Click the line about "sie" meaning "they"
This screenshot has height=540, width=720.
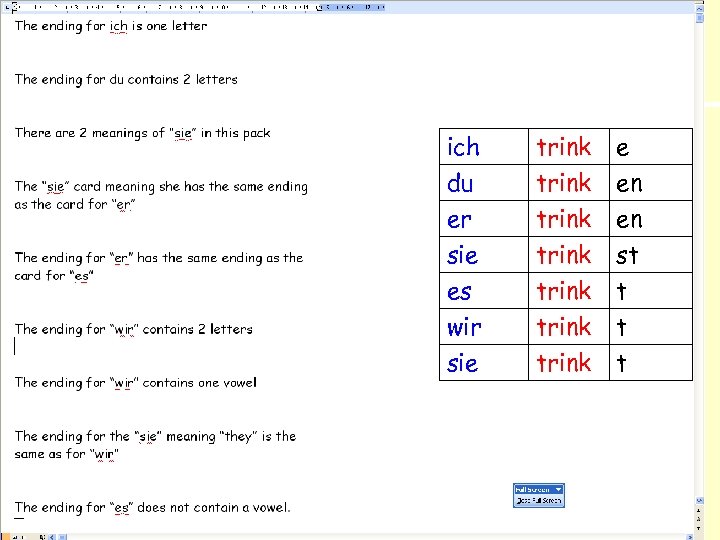pos(155,437)
